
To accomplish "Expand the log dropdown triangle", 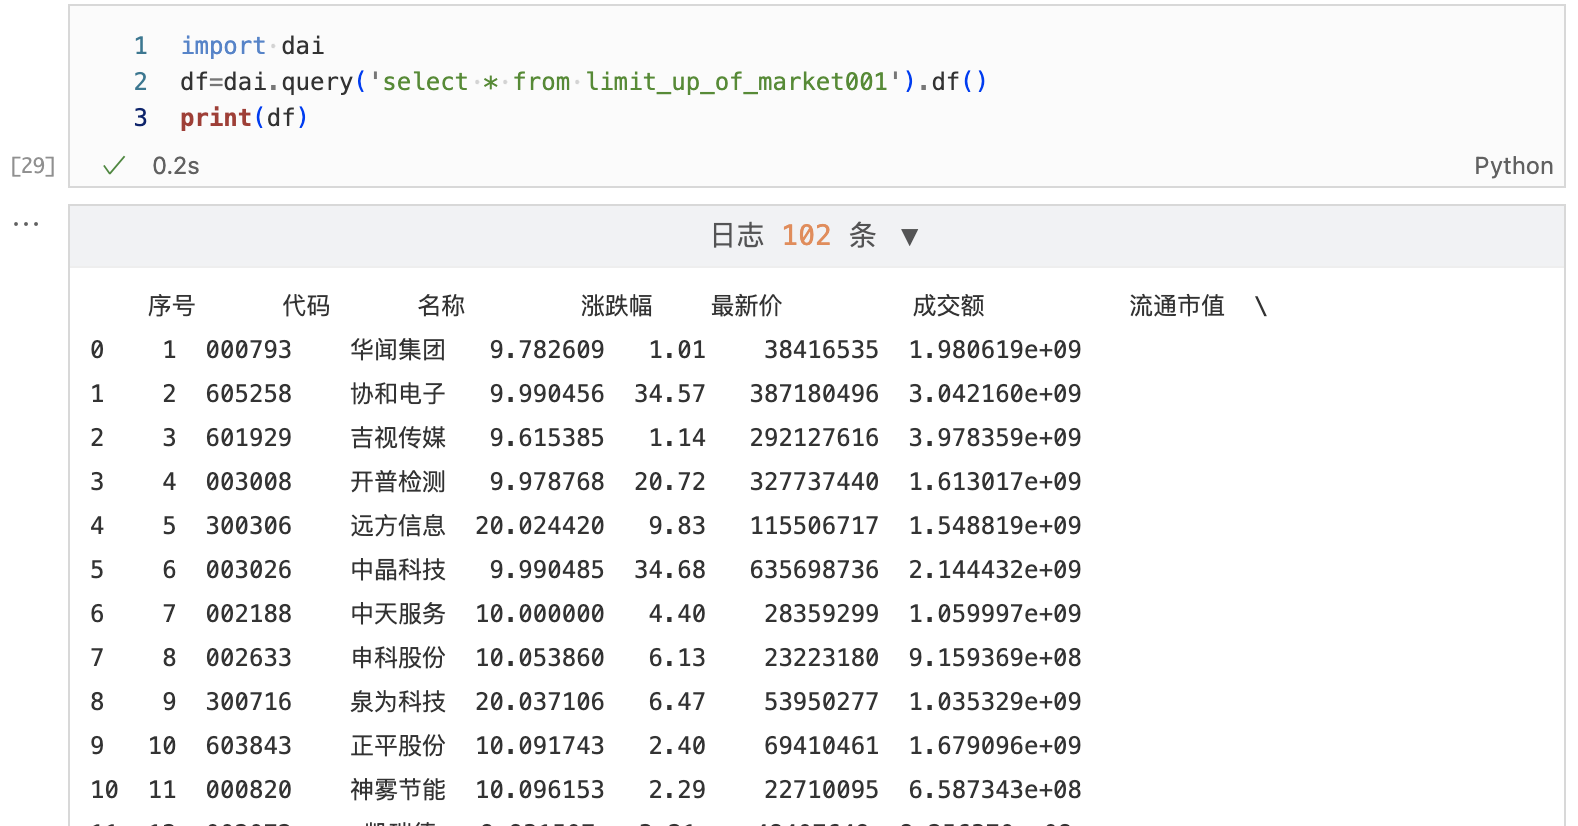I will pos(909,237).
